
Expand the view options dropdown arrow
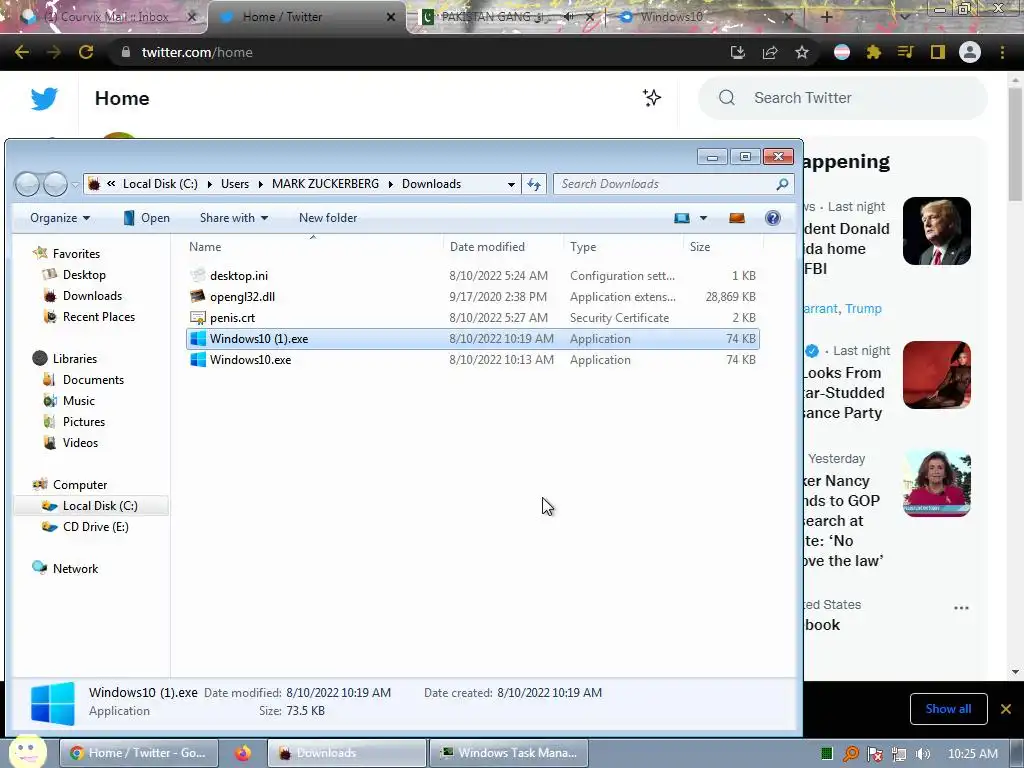coord(703,218)
